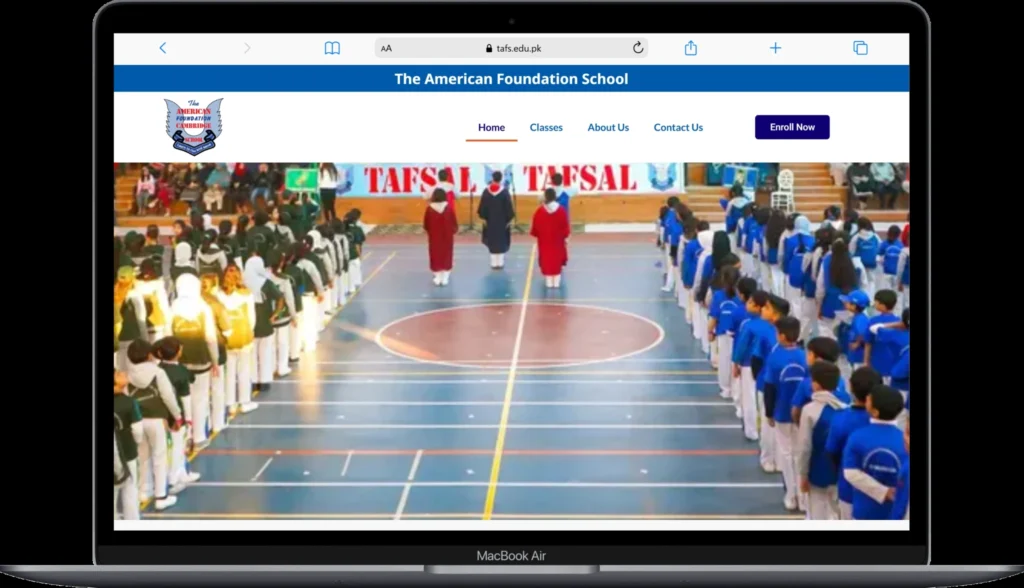Click the Enroll Now button

point(792,127)
